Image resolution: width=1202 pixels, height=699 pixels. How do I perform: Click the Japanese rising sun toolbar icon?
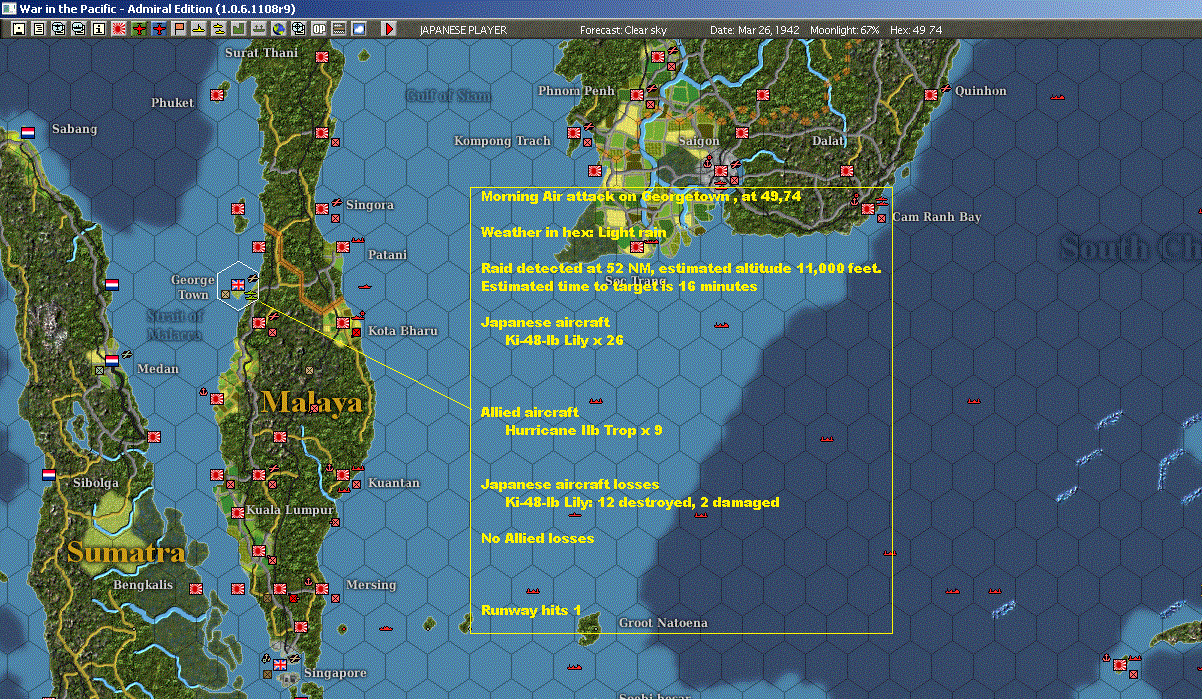119,29
